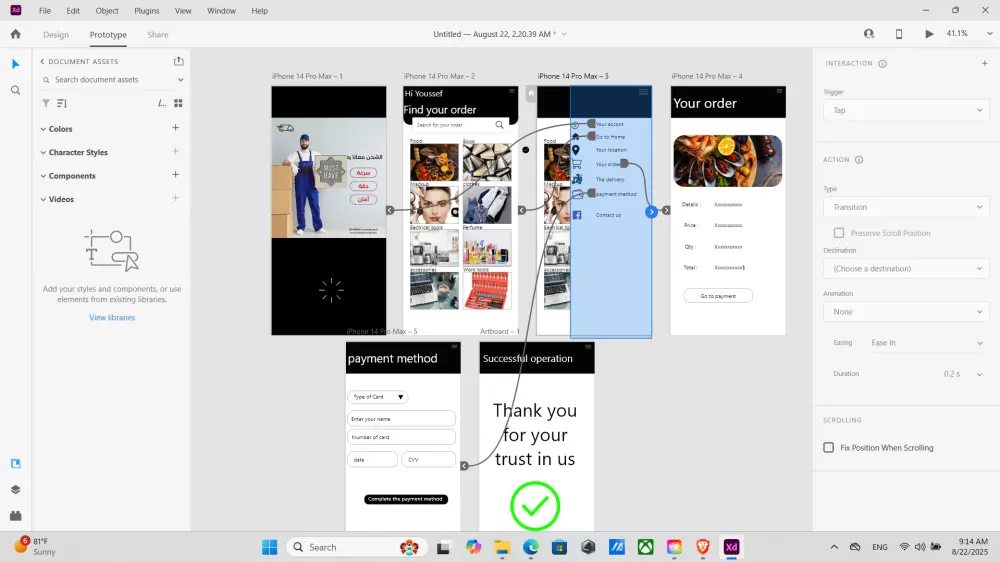Open the zoom level dropdown at 41.1%
1000x562 pixels.
click(x=990, y=34)
